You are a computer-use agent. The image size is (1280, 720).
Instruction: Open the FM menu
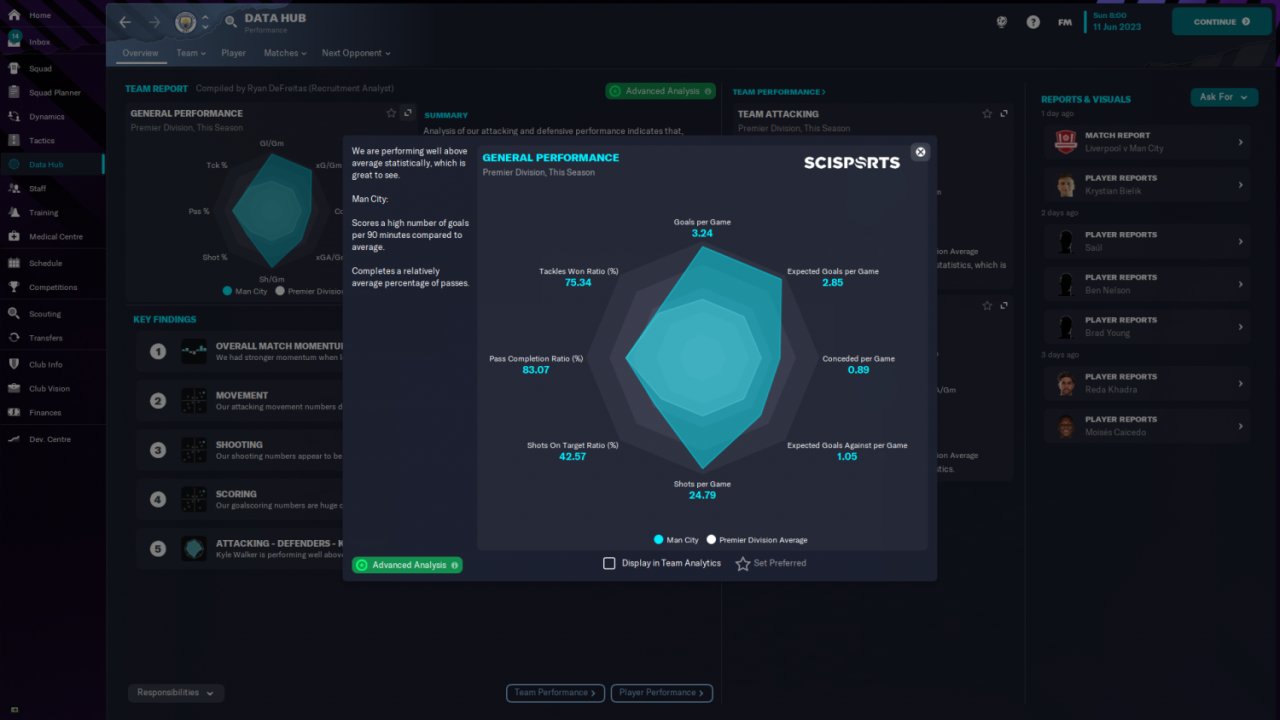click(1065, 22)
